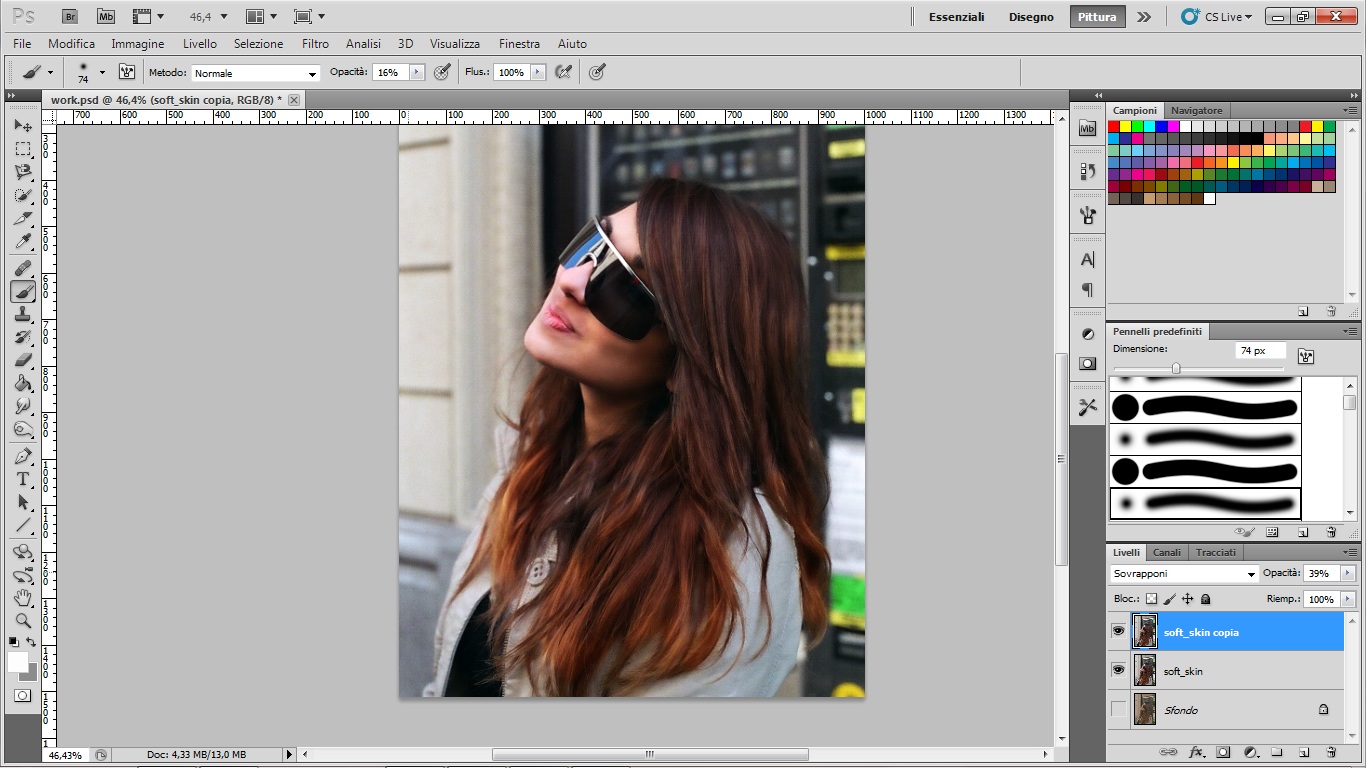The image size is (1366, 768).
Task: Switch to the Tracciati tab
Action: [x=1216, y=552]
